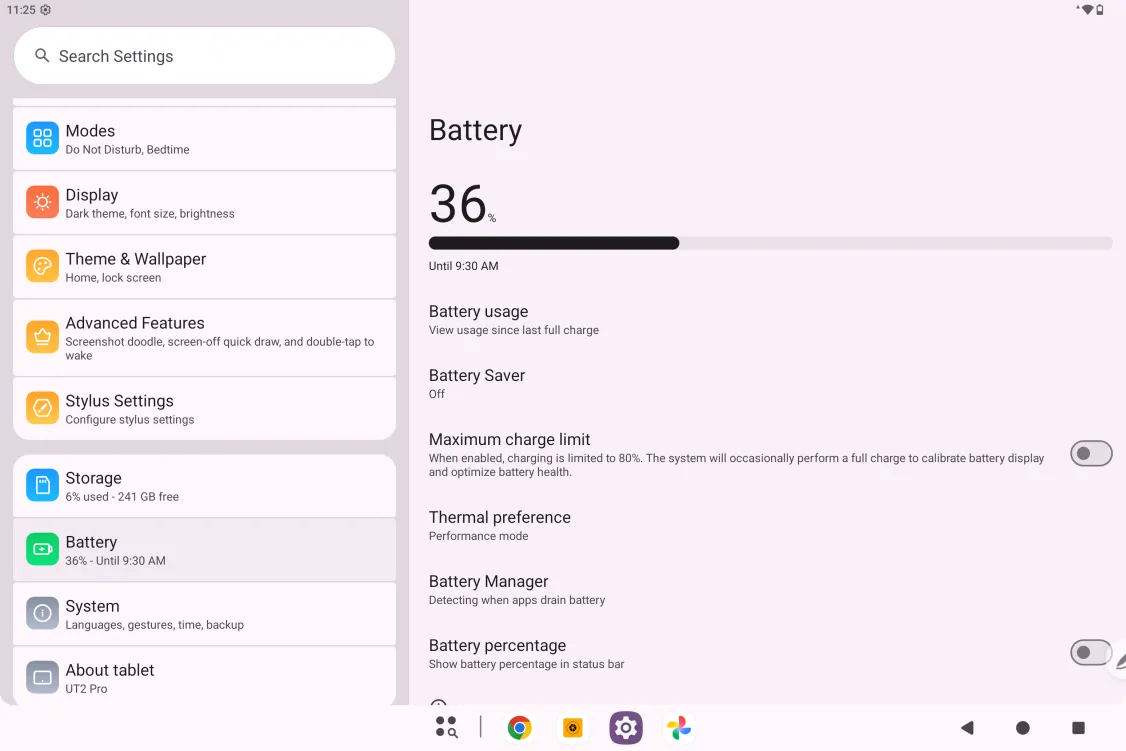The image size is (1126, 751).
Task: Select the Theme & Wallpaper palette icon
Action: point(42,266)
